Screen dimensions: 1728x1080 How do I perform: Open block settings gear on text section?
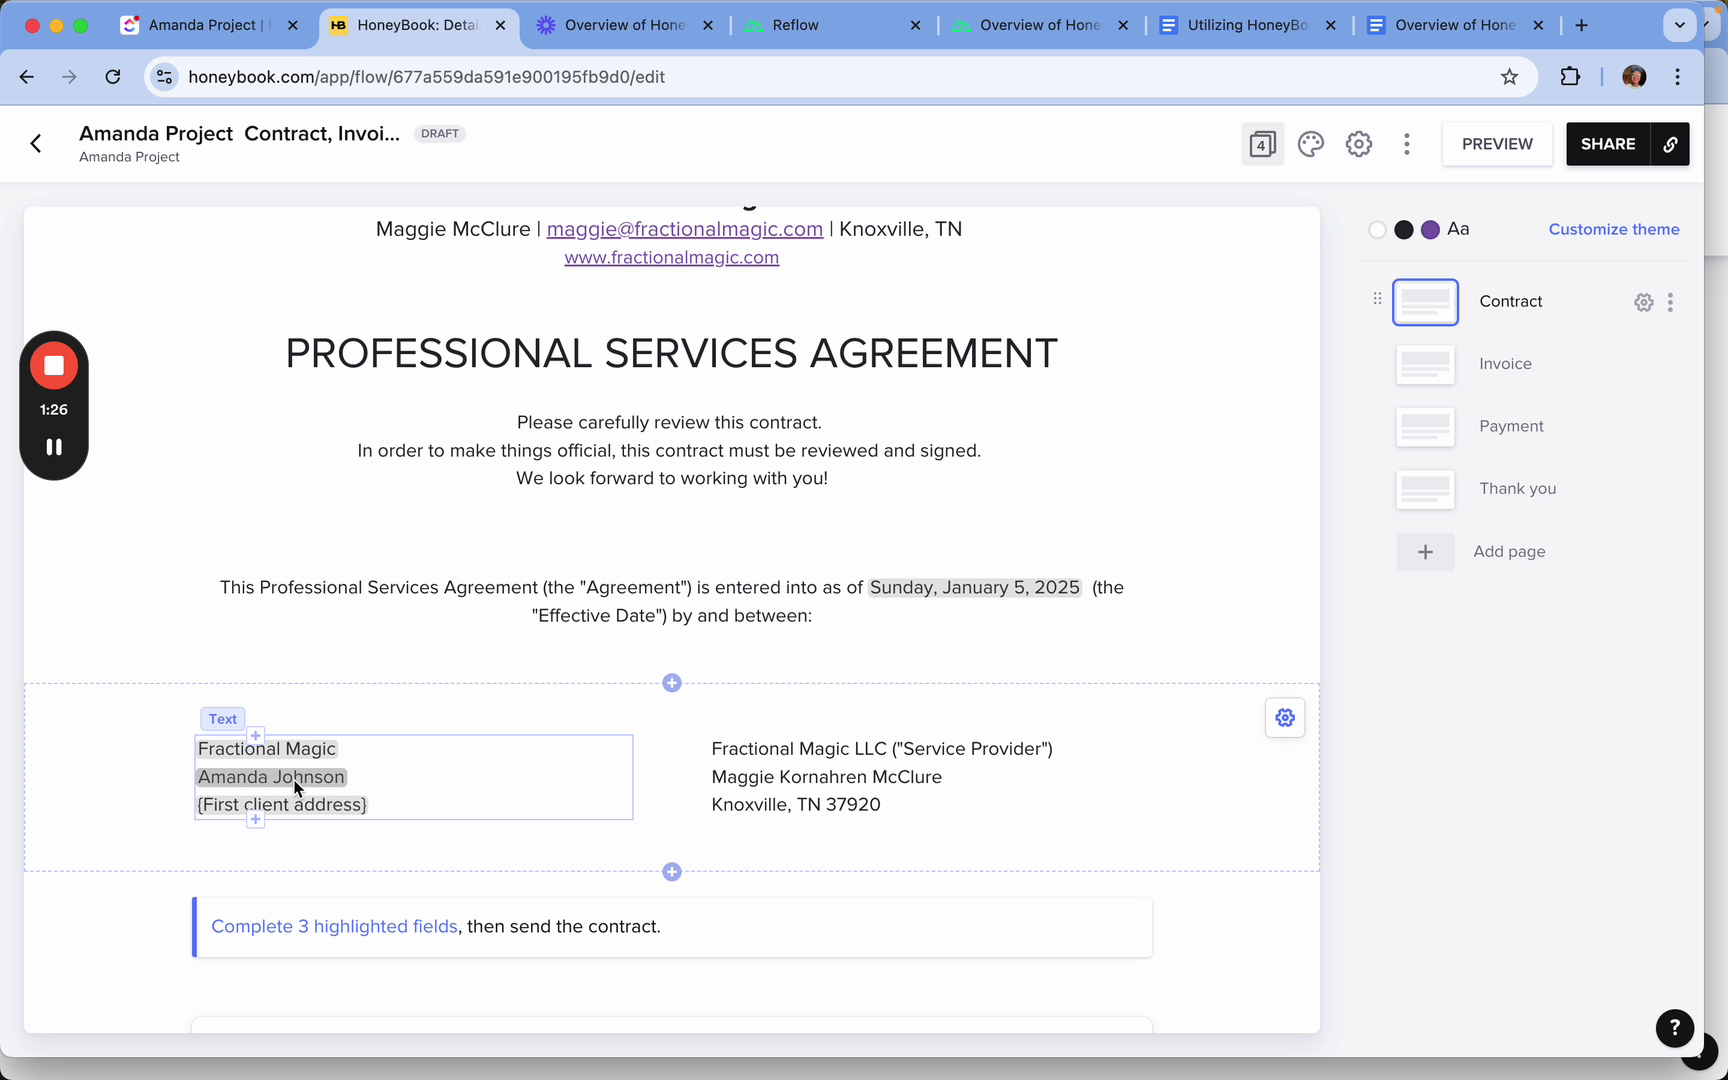pyautogui.click(x=1285, y=718)
